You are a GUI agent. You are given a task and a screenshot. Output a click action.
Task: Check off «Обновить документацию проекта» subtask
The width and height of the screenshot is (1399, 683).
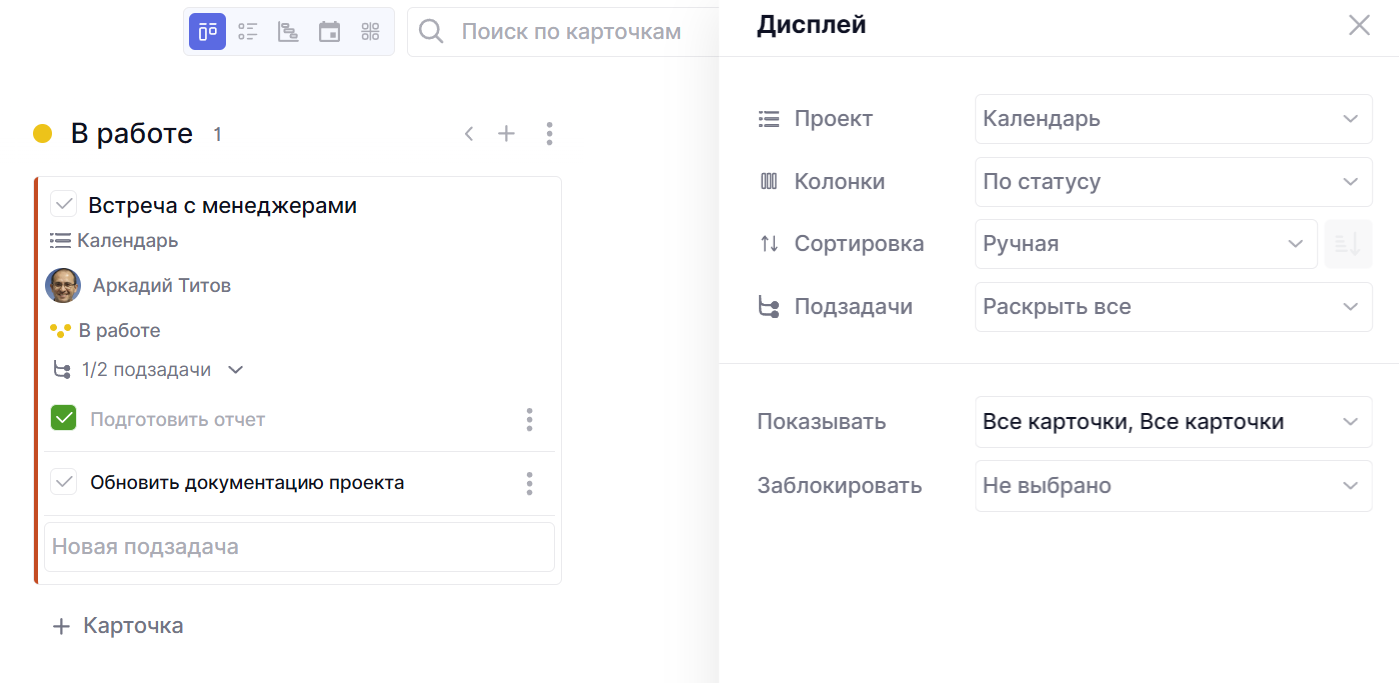click(x=64, y=482)
